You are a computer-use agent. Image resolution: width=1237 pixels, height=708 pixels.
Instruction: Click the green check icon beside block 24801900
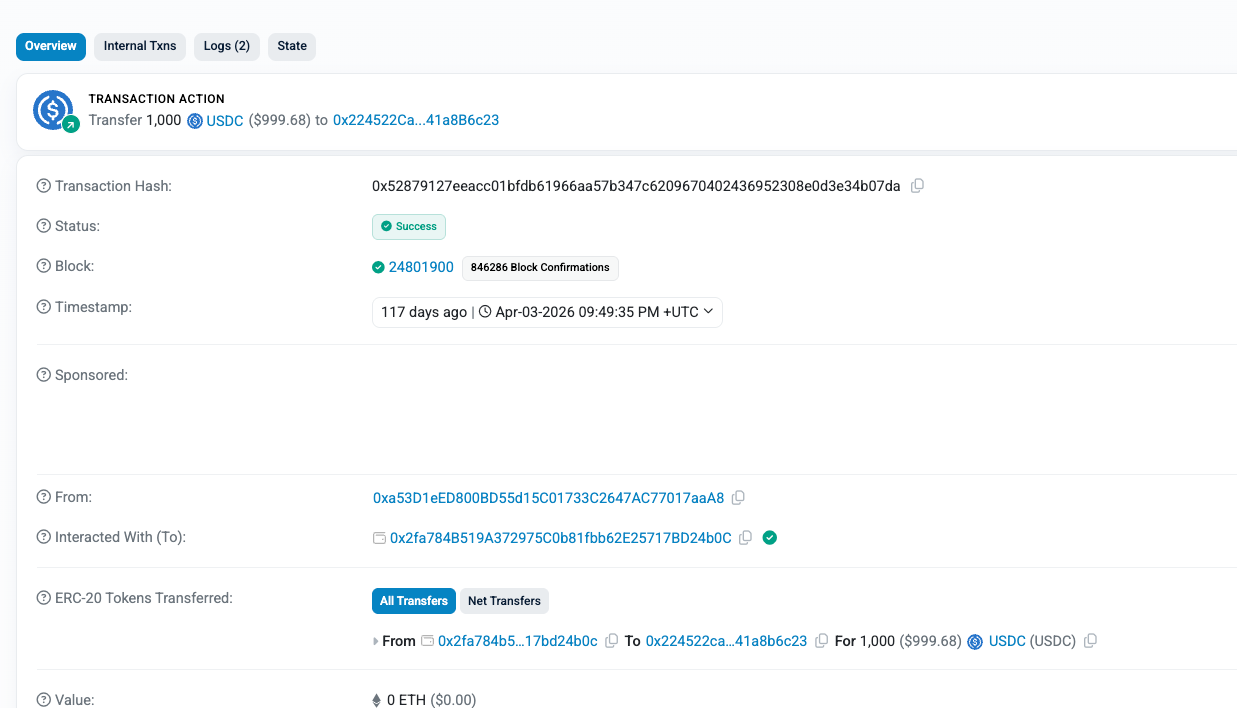click(378, 267)
